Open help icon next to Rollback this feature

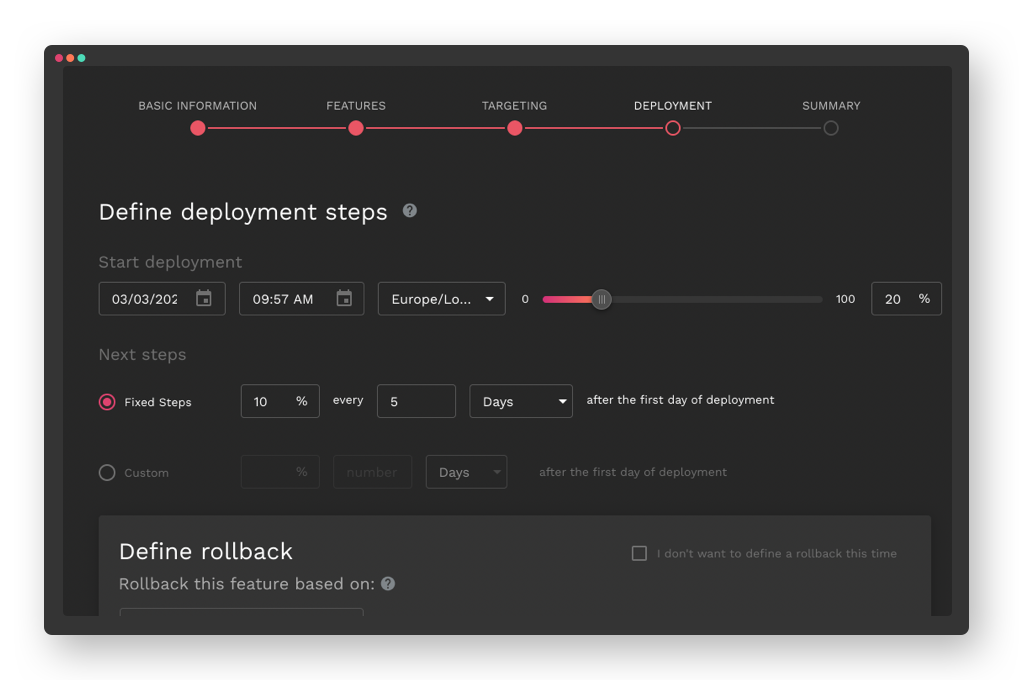tap(388, 583)
